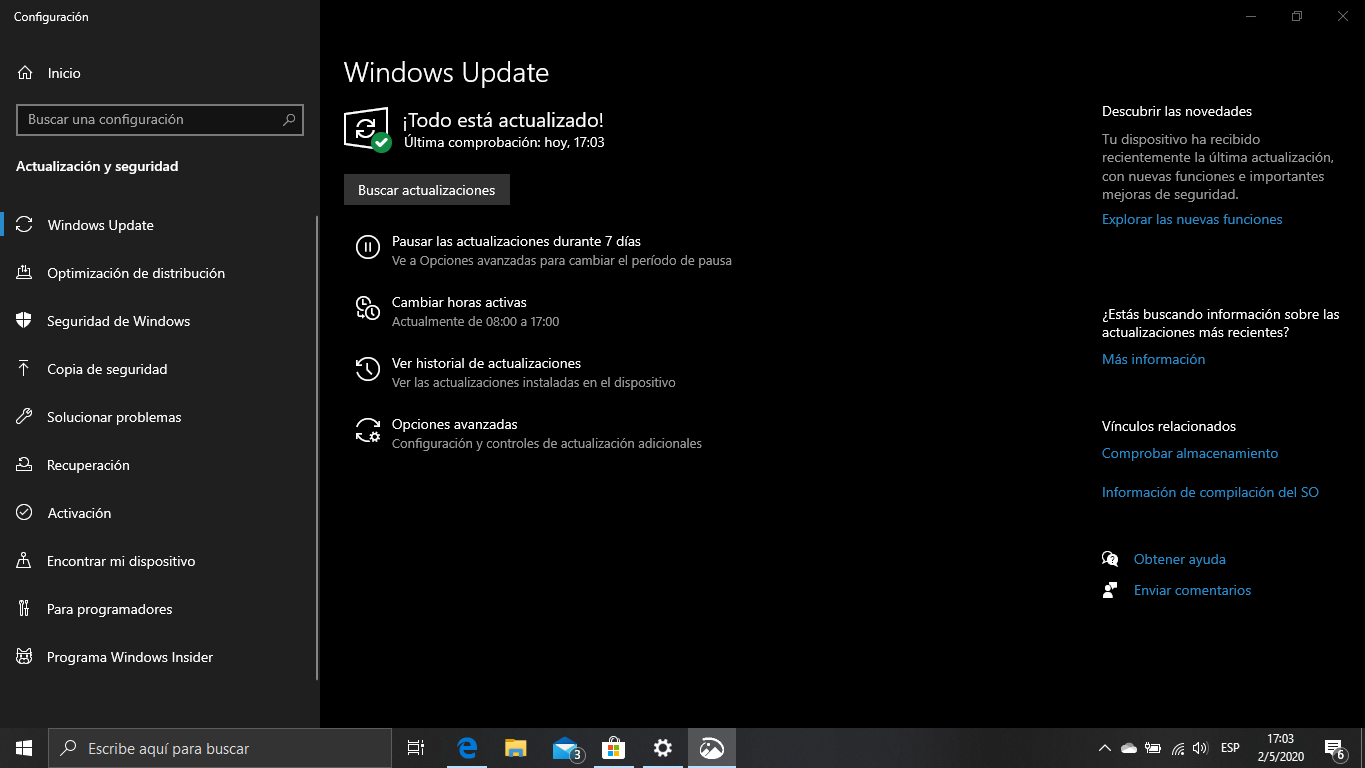1365x768 pixels.
Task: Launch Microsoft Edge from taskbar
Action: [467, 748]
